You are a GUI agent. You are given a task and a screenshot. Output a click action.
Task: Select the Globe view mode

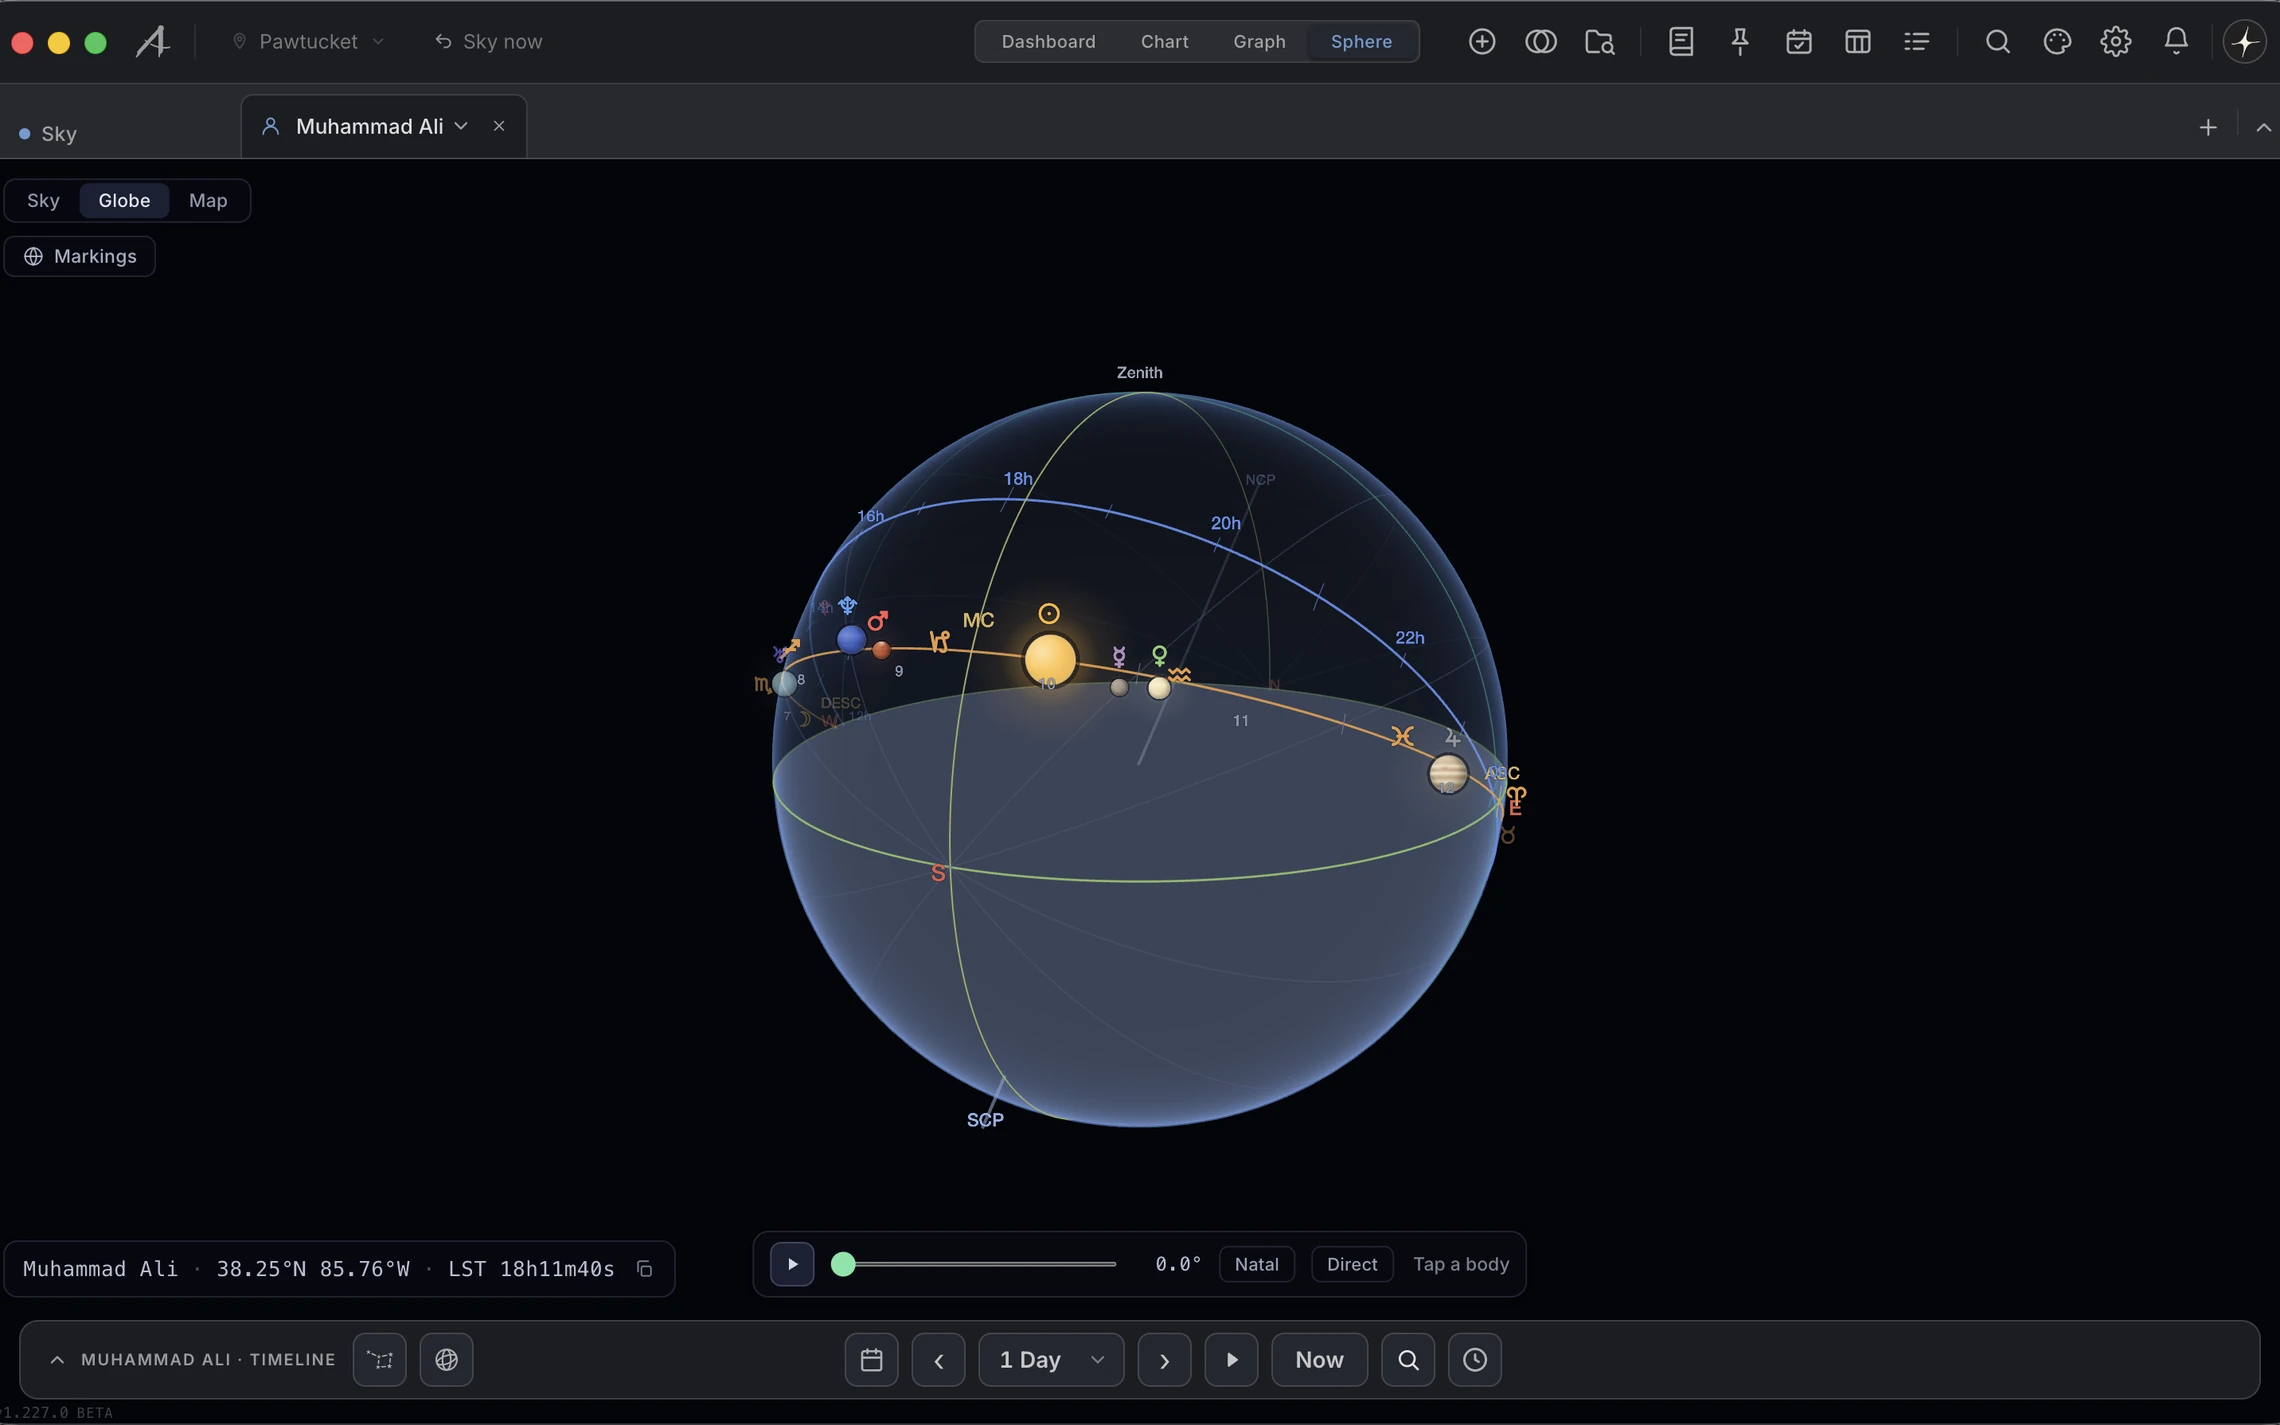coord(124,200)
